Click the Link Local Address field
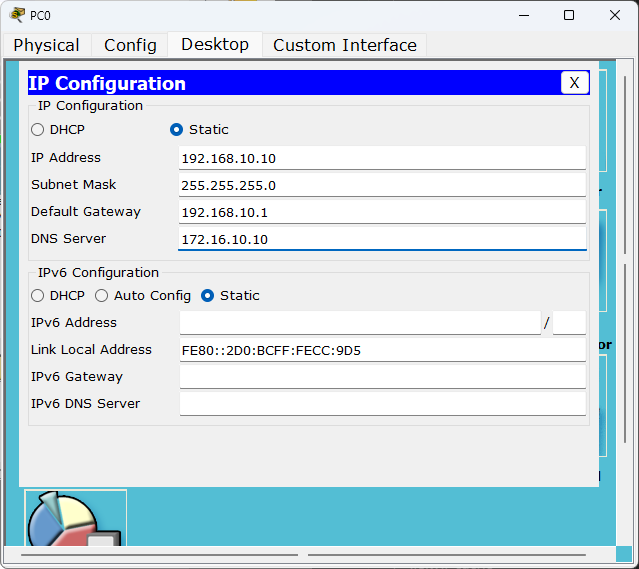The width and height of the screenshot is (639, 569). [x=383, y=350]
